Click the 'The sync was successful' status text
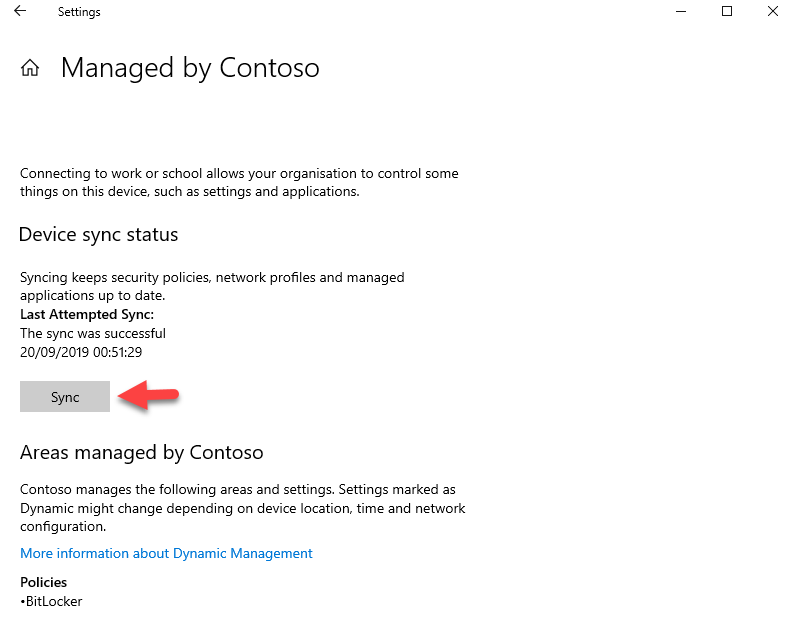 [x=93, y=334]
